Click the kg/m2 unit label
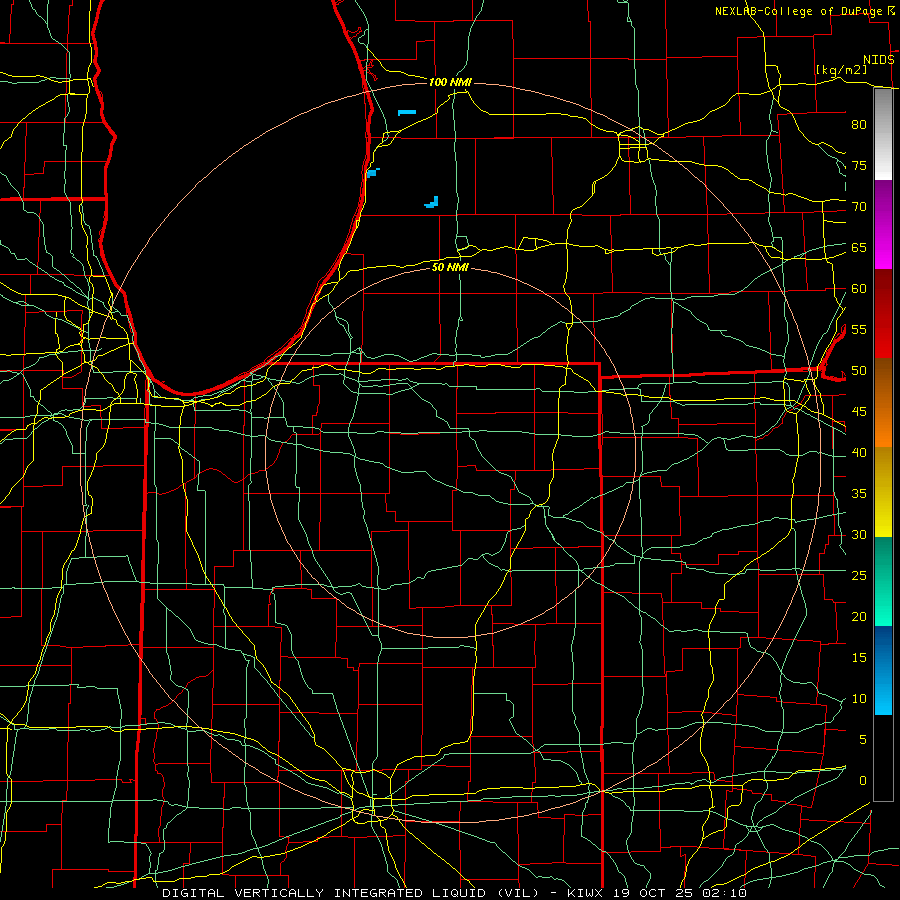The image size is (900, 900). click(x=841, y=69)
